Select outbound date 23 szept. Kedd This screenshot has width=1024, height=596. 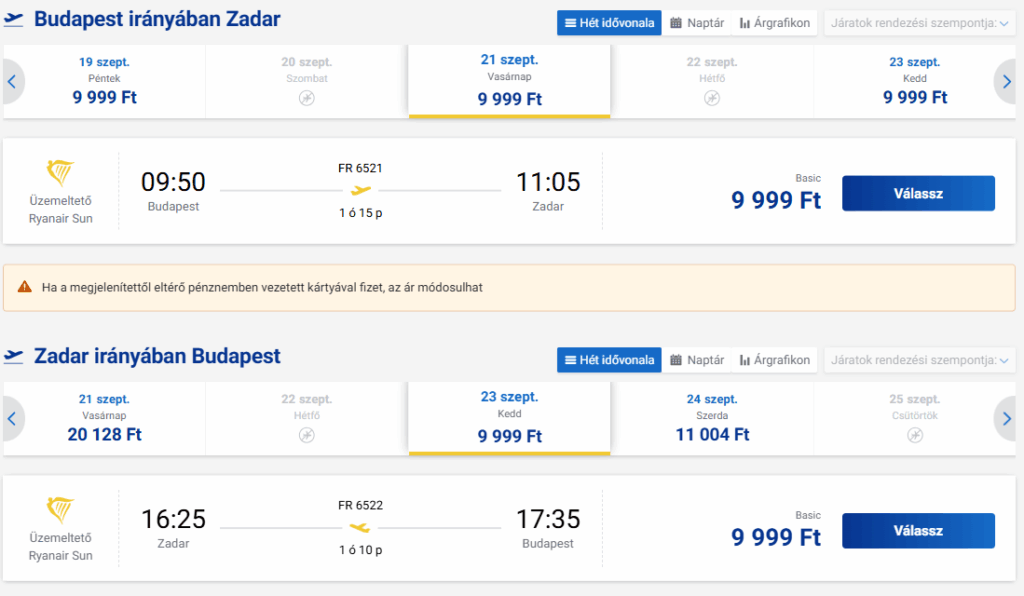[914, 82]
